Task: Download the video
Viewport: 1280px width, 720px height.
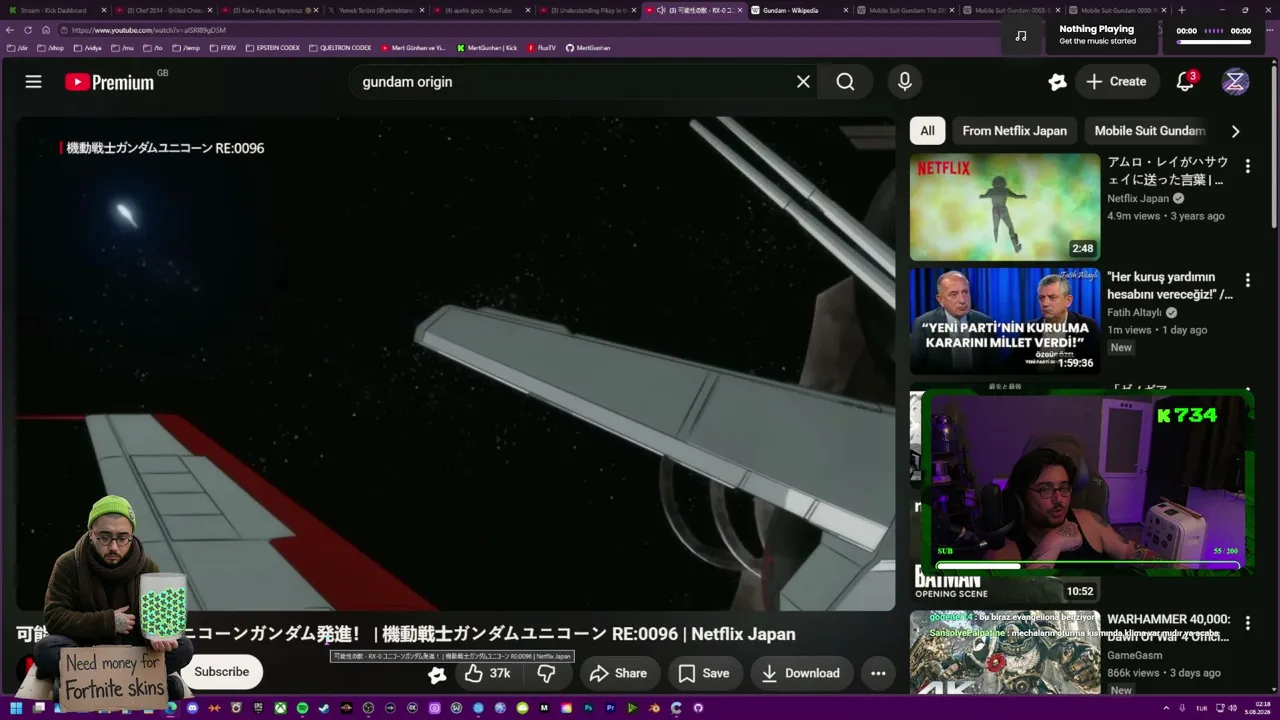Action: (x=800, y=673)
